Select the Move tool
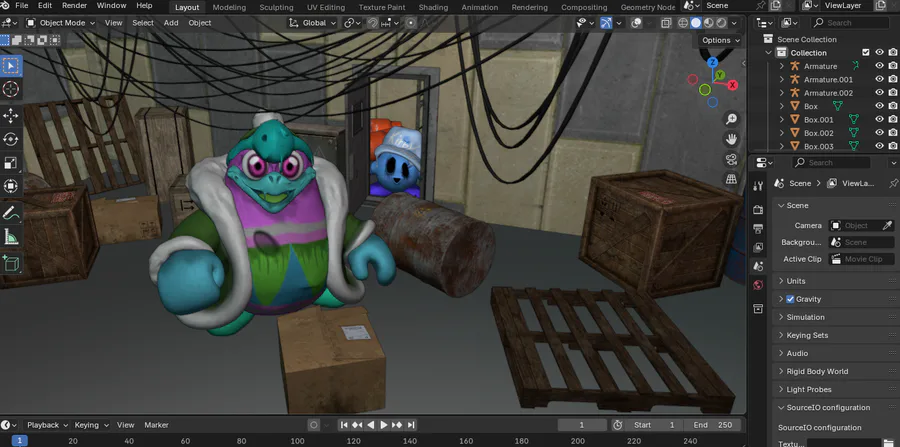Viewport: 900px width, 447px height. [x=10, y=115]
